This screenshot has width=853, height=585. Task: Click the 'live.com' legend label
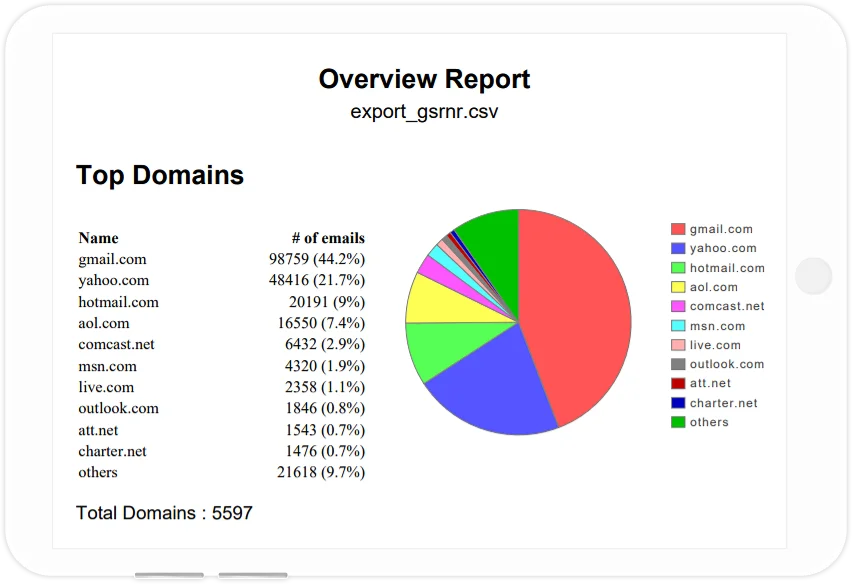click(715, 345)
